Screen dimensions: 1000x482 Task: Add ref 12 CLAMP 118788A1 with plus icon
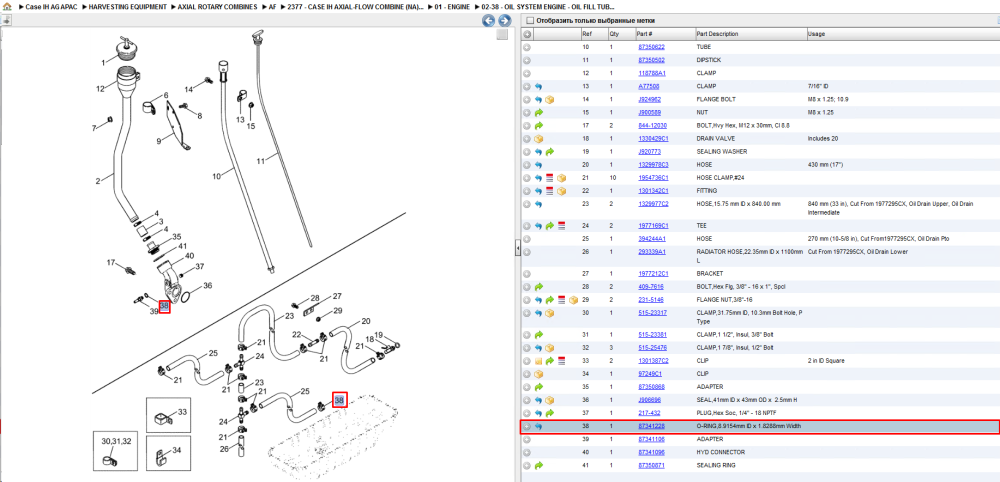527,73
